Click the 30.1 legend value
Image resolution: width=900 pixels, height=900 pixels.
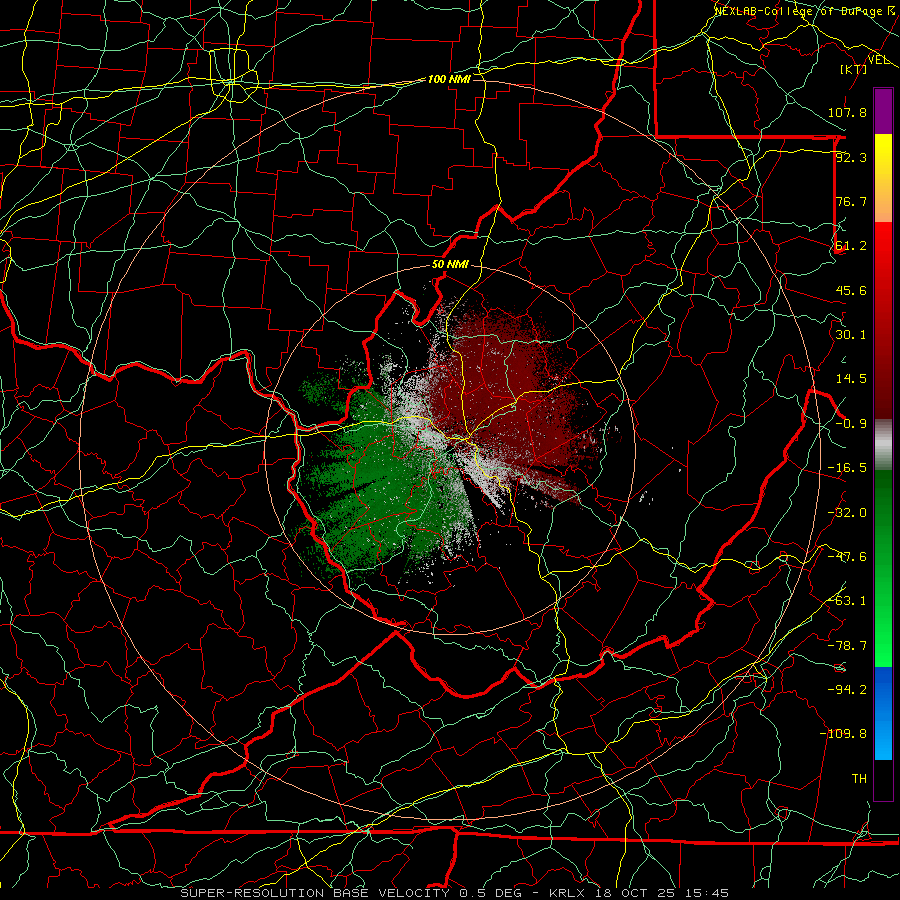click(x=851, y=335)
